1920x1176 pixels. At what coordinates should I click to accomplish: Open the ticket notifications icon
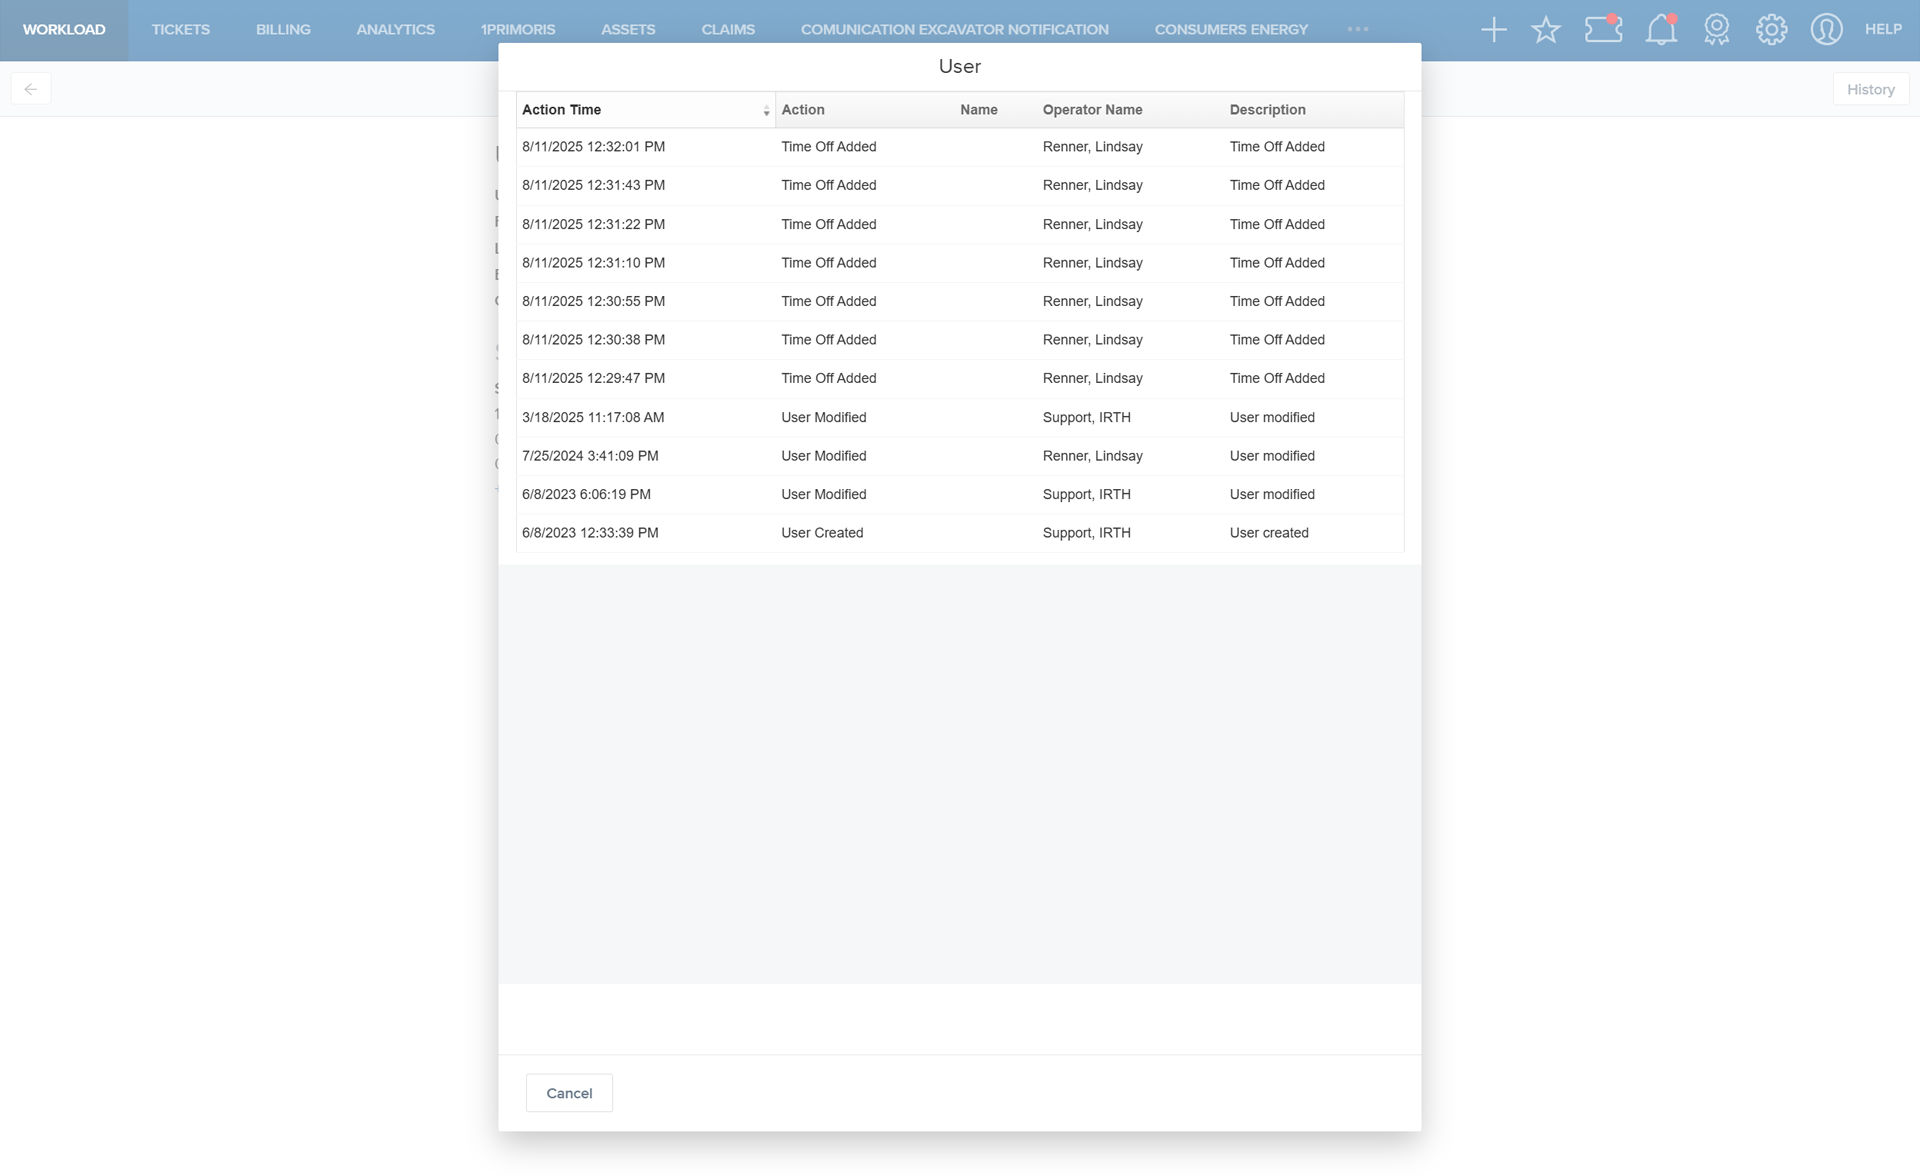coord(1602,29)
